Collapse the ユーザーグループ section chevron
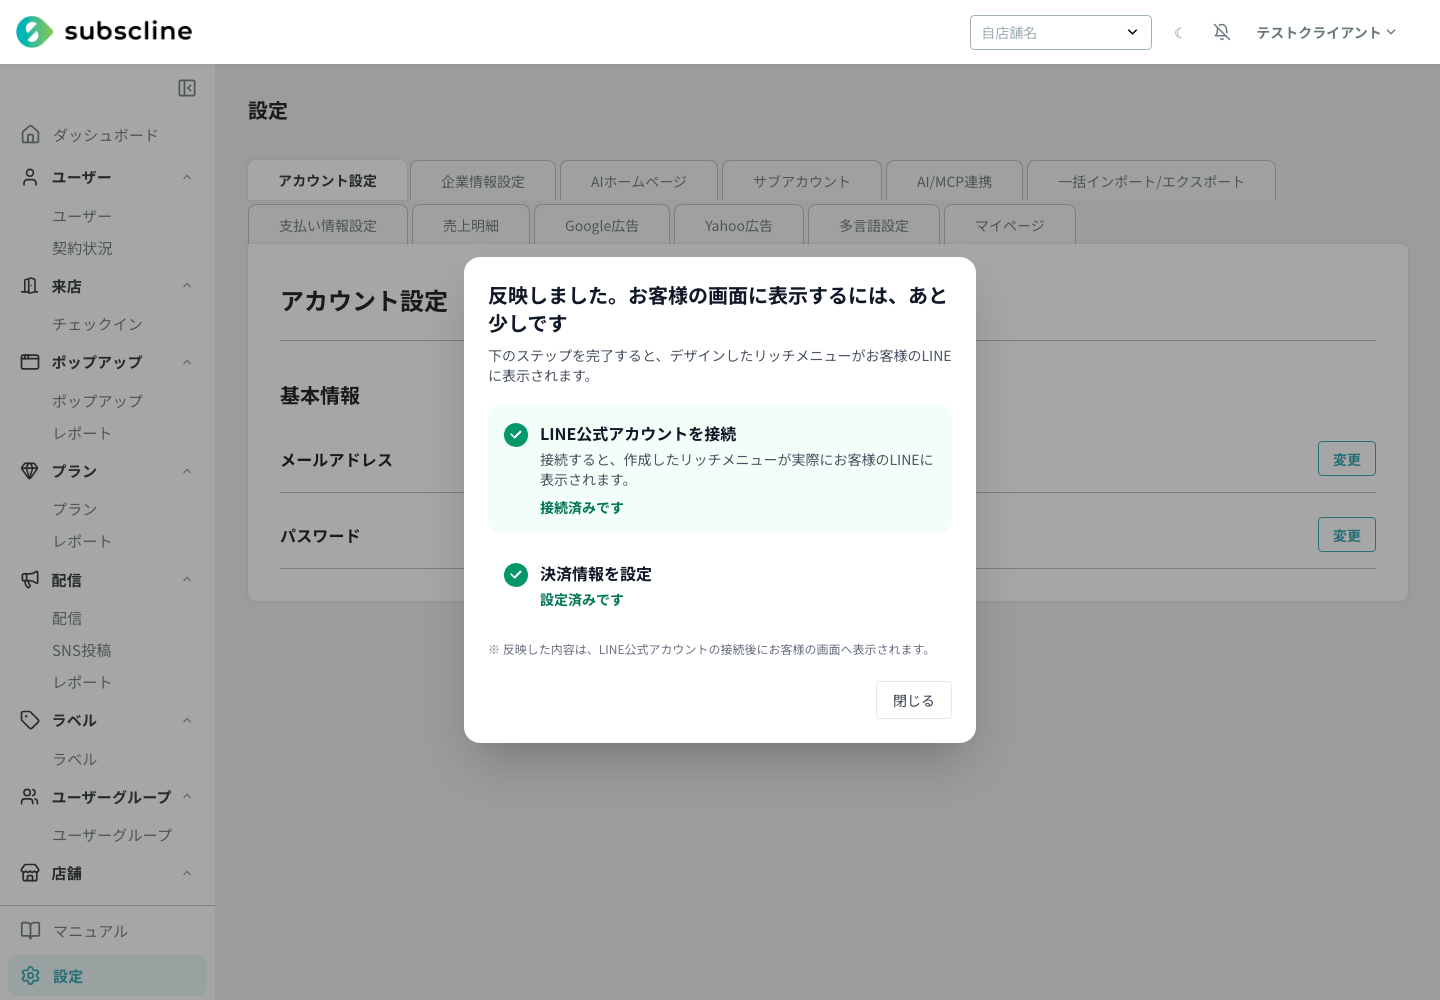This screenshot has width=1440, height=1000. tap(187, 796)
